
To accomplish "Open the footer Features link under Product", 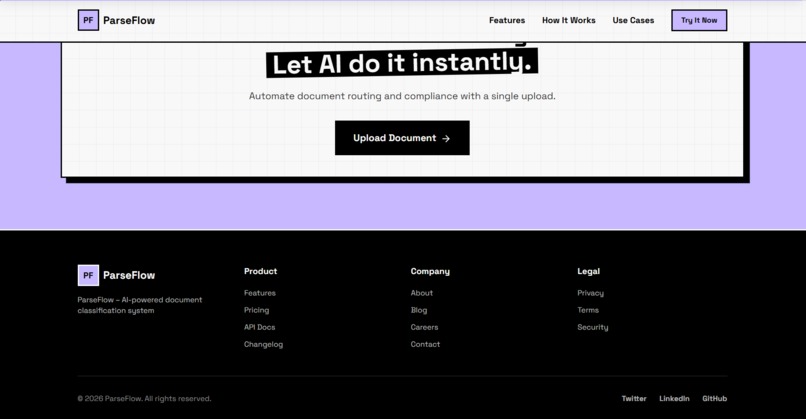I will pos(260,293).
